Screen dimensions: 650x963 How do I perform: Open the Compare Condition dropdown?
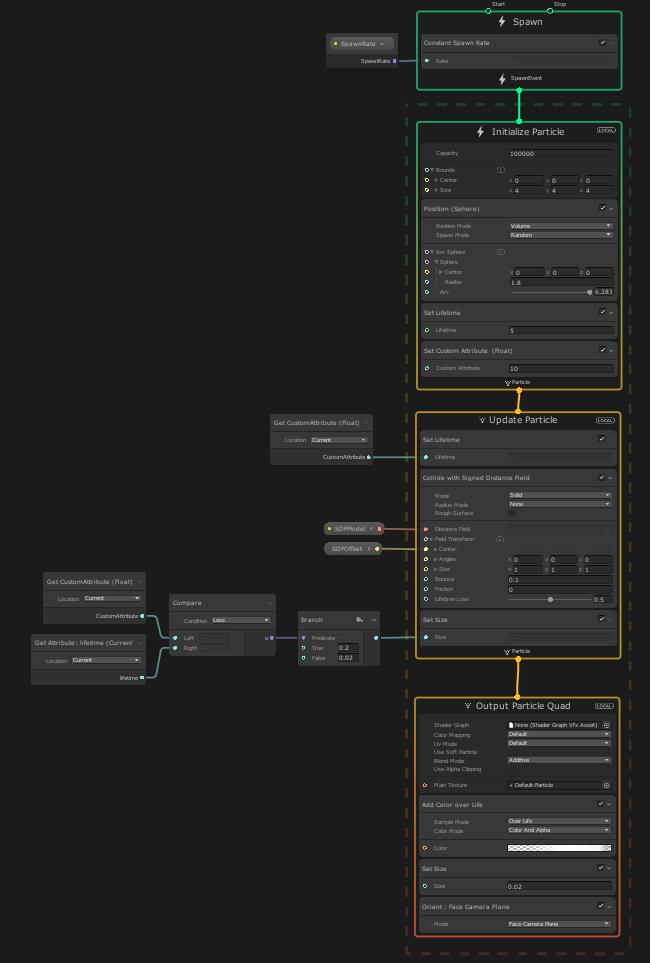point(241,620)
